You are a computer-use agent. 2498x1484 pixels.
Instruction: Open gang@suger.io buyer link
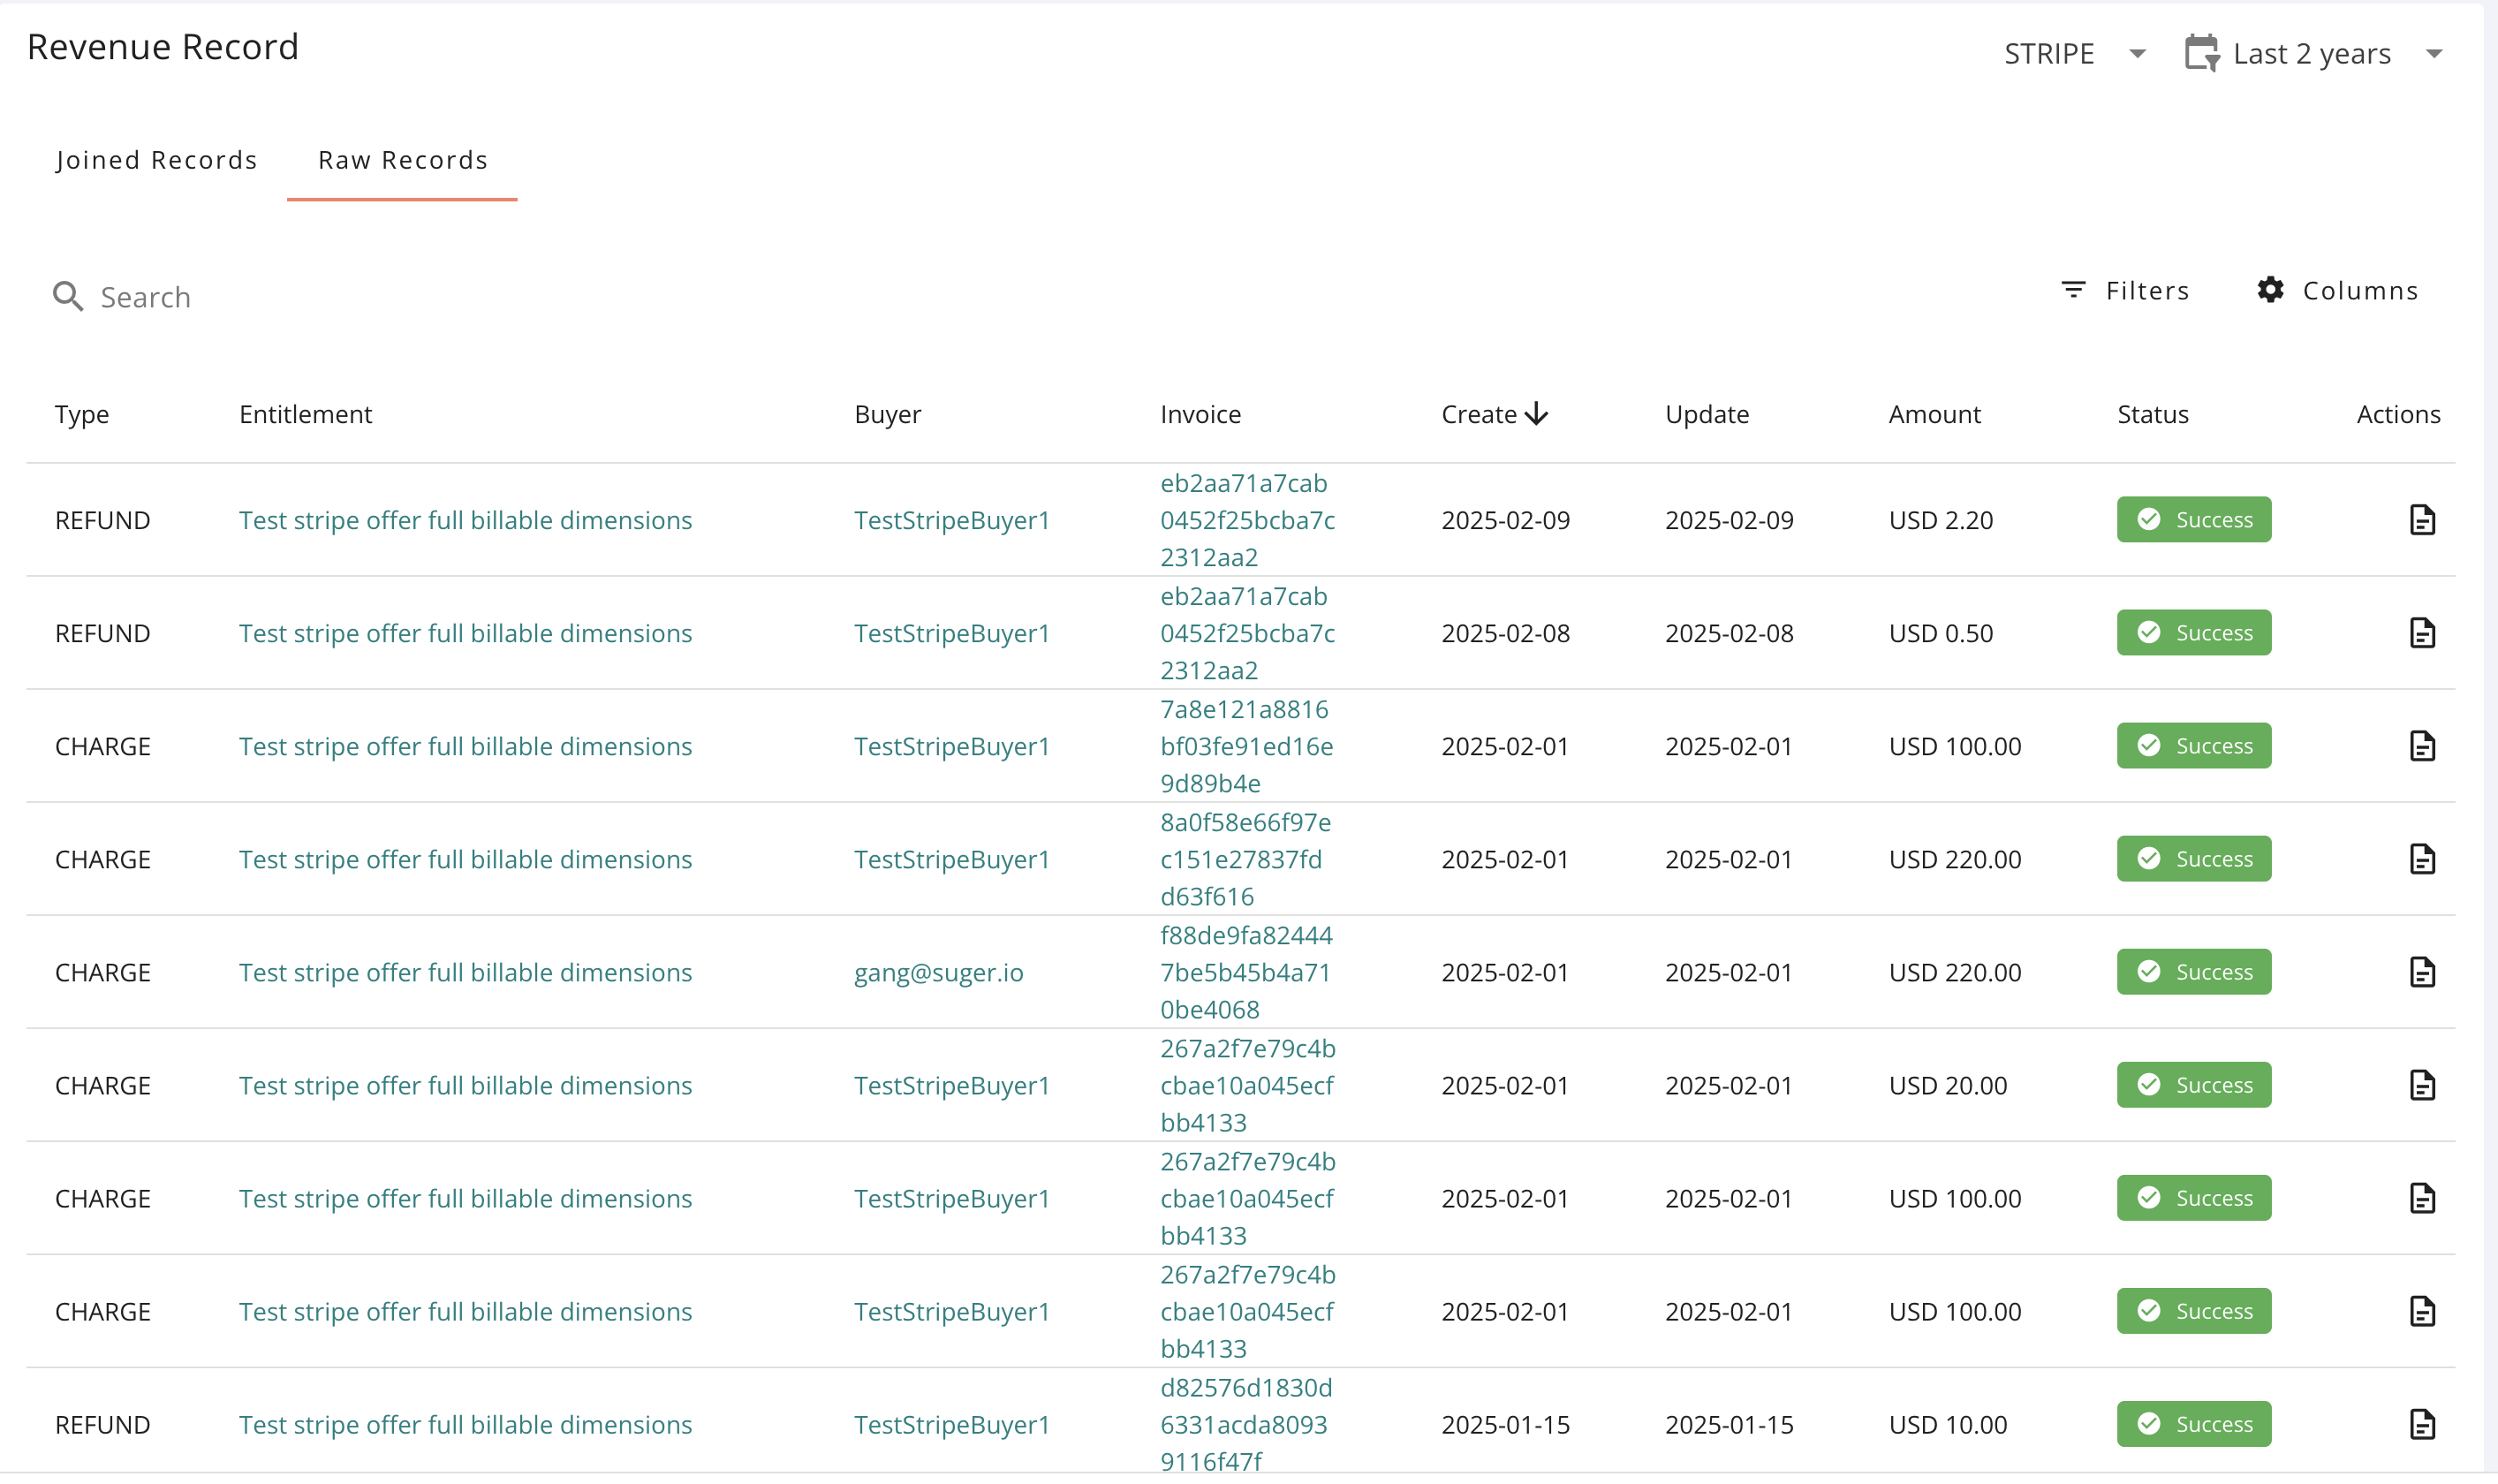coord(938,972)
